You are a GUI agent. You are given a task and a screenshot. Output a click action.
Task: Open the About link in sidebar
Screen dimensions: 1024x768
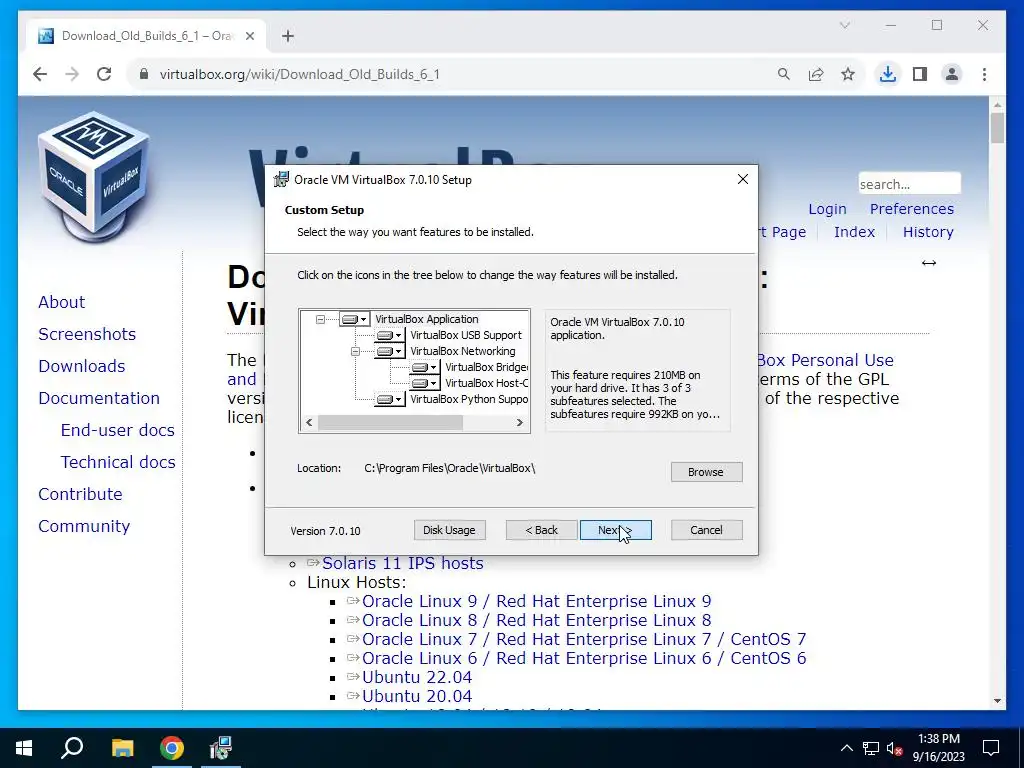(x=61, y=302)
